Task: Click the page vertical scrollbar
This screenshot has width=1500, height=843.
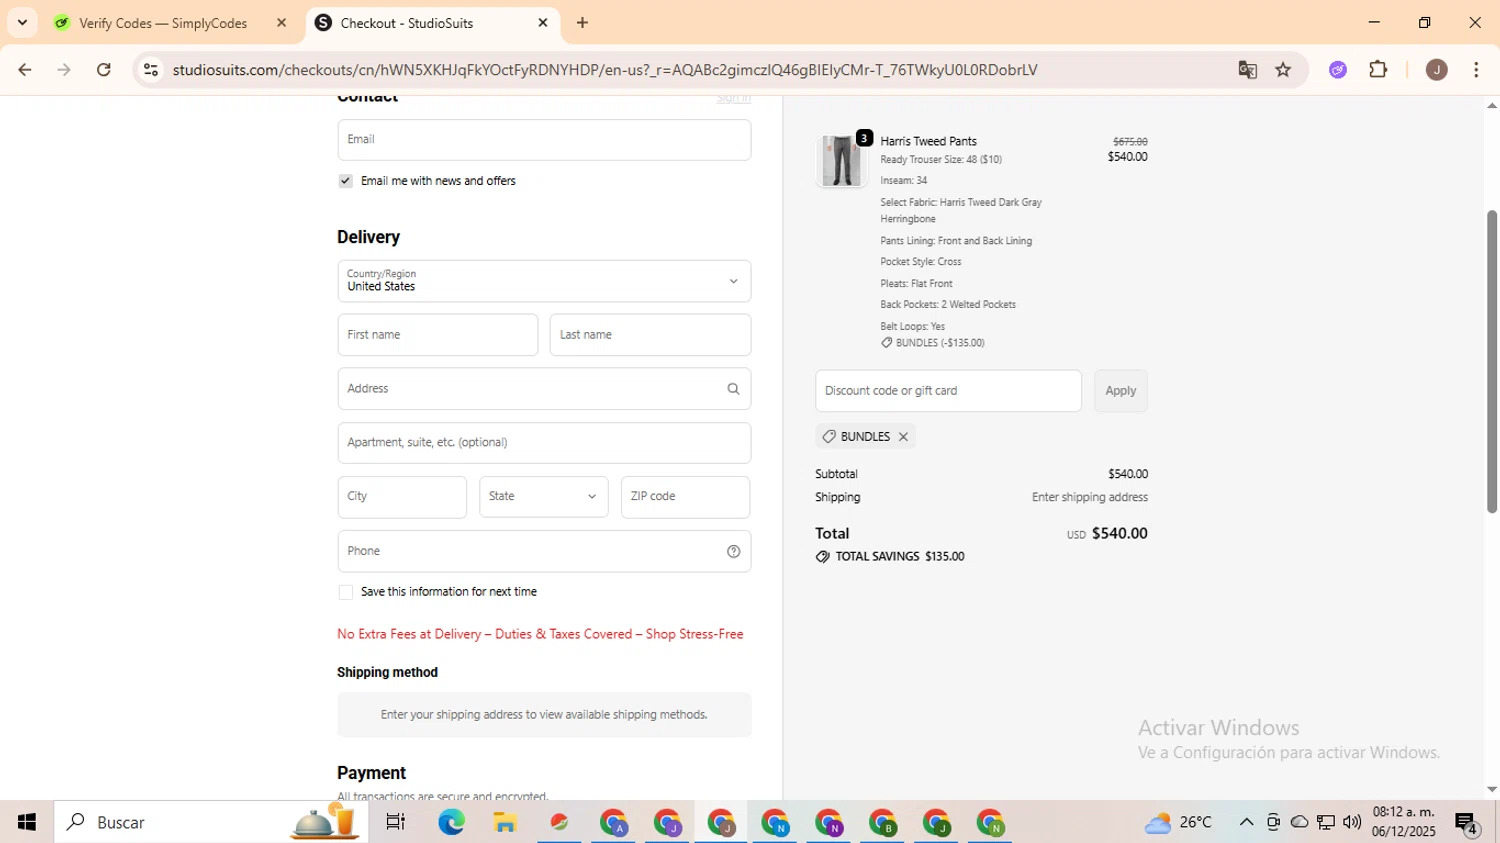Action: [x=1492, y=361]
